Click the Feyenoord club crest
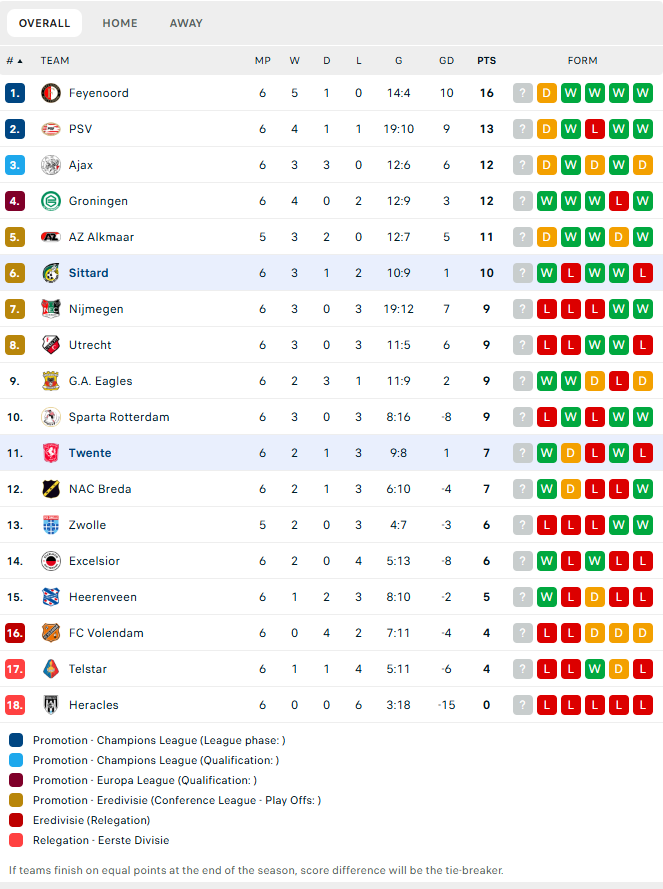The image size is (663, 889). [x=51, y=93]
